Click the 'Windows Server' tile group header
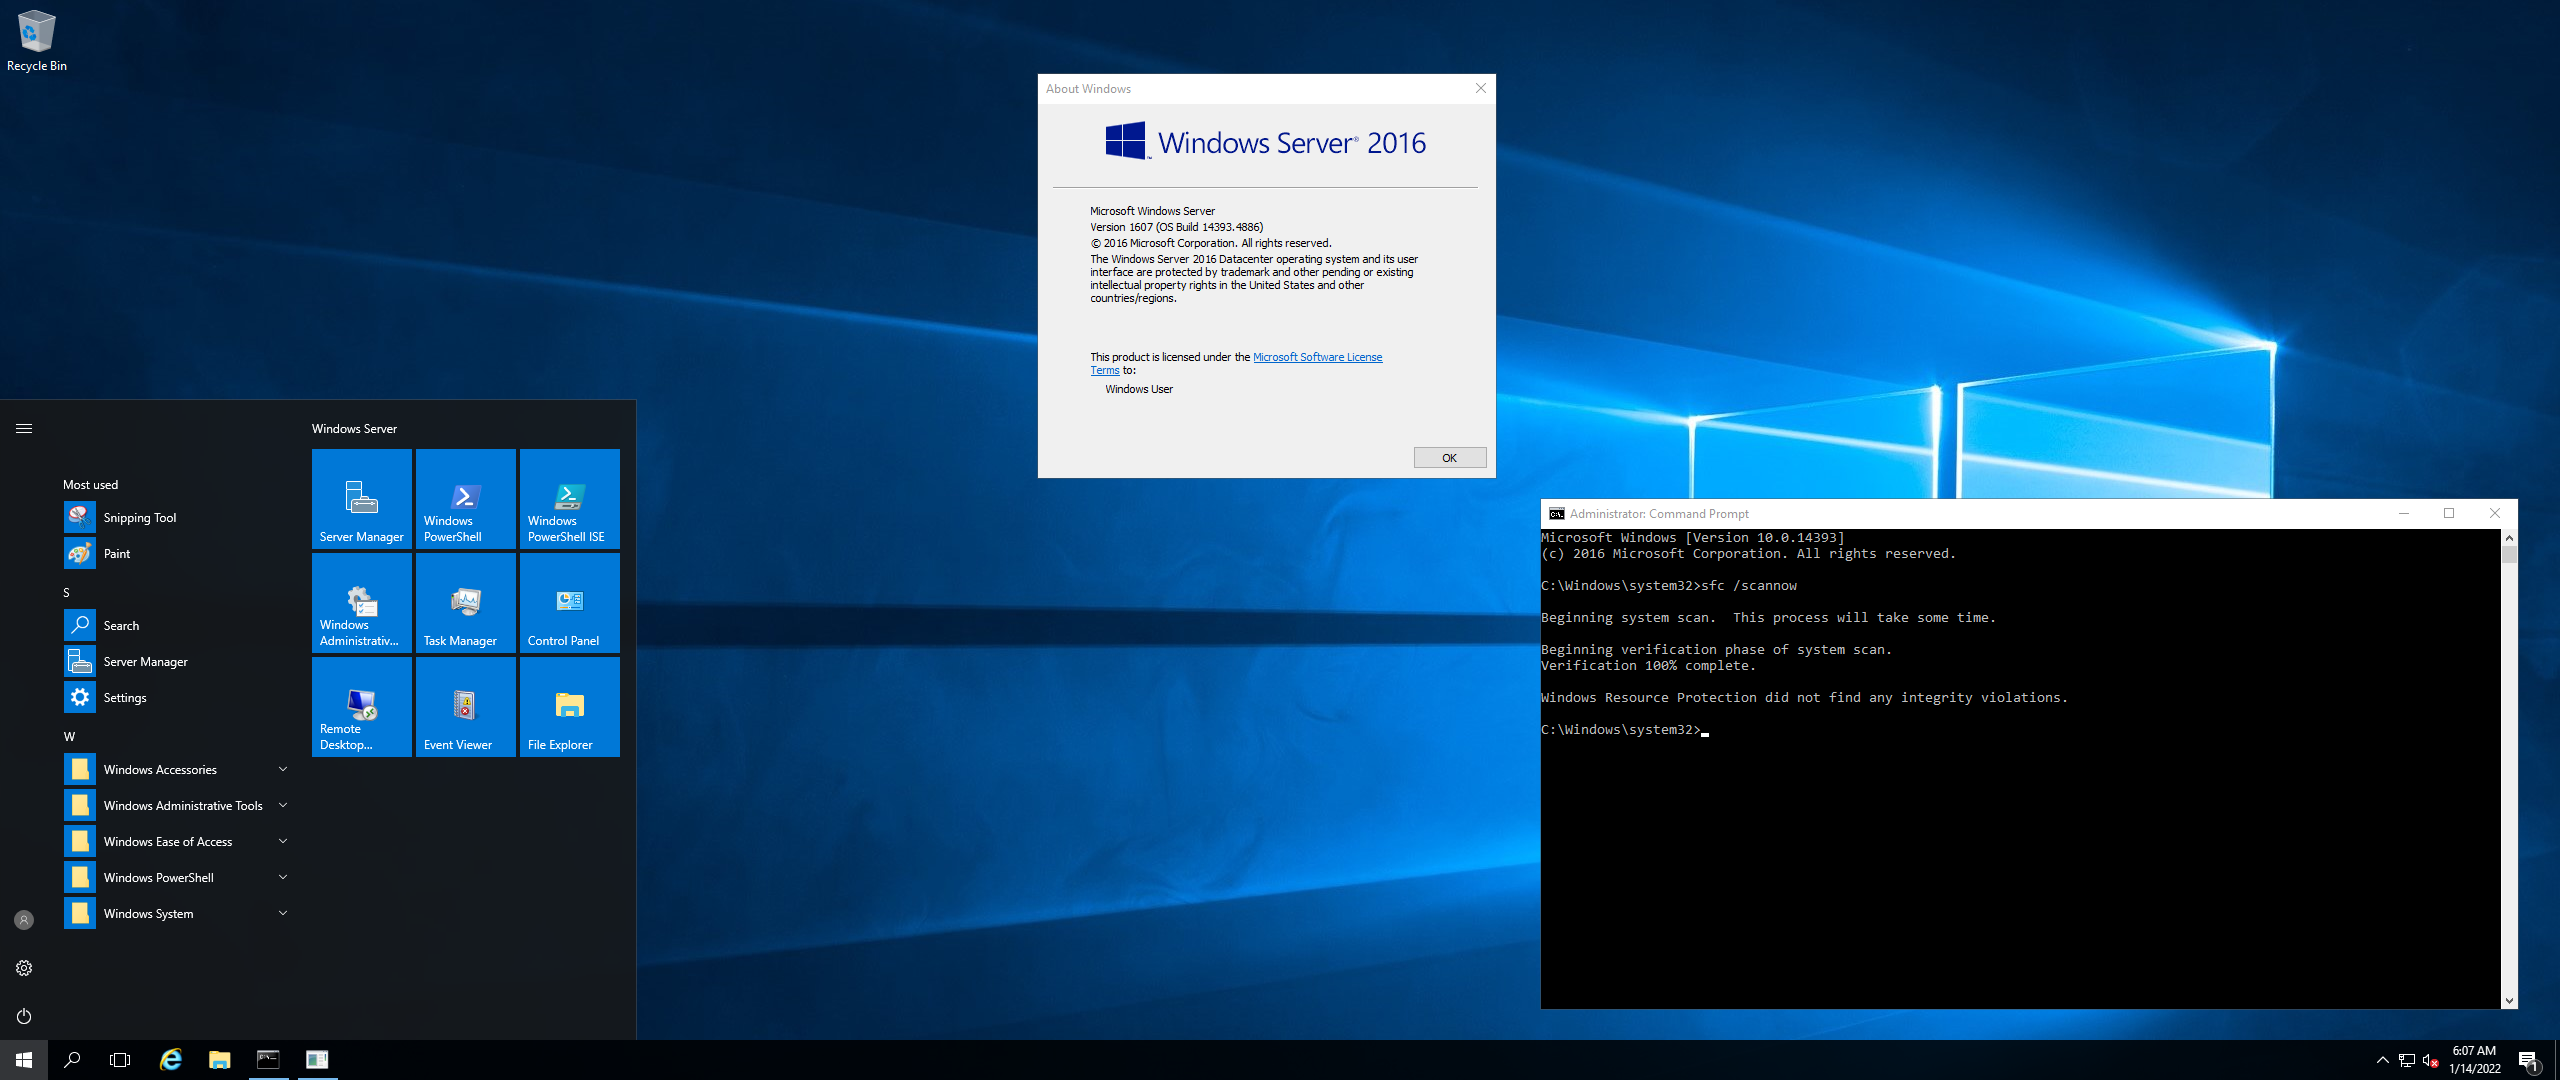The width and height of the screenshot is (2560, 1080). coord(354,428)
